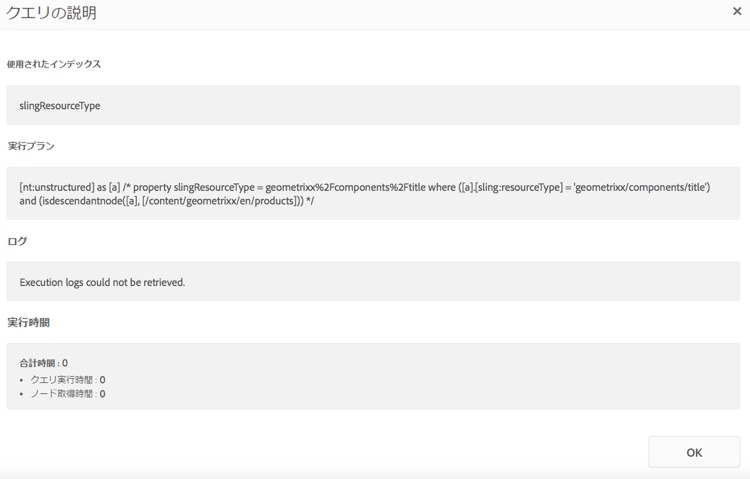Screen dimensions: 750x479
Task: Click the 実行時間 section heading
Action: point(28,323)
